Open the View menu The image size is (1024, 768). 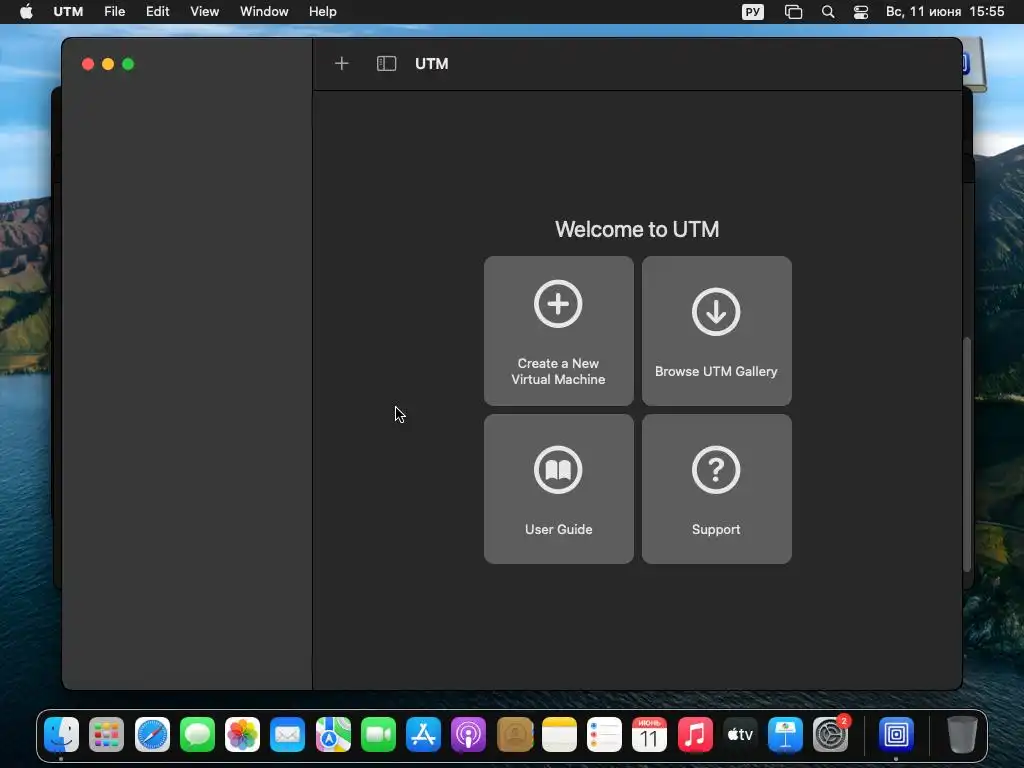[x=204, y=12]
